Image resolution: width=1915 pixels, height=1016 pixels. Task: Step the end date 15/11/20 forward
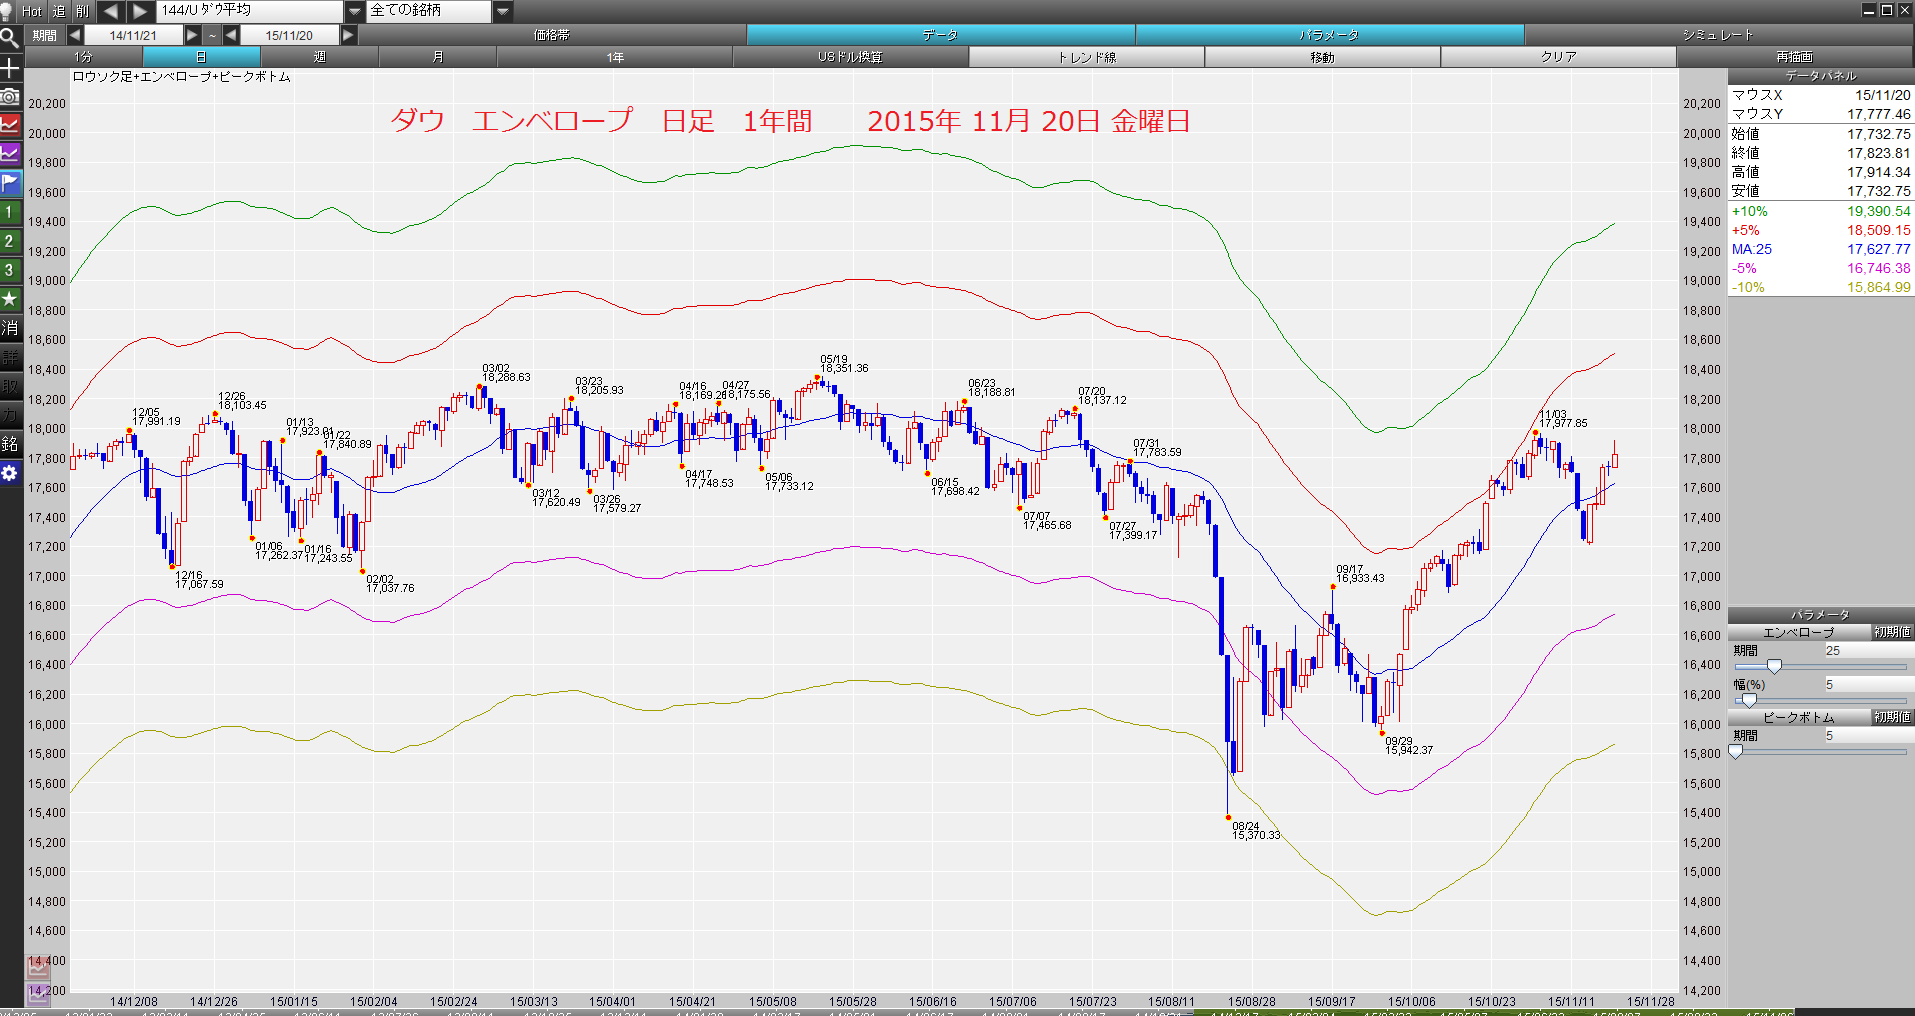(348, 35)
